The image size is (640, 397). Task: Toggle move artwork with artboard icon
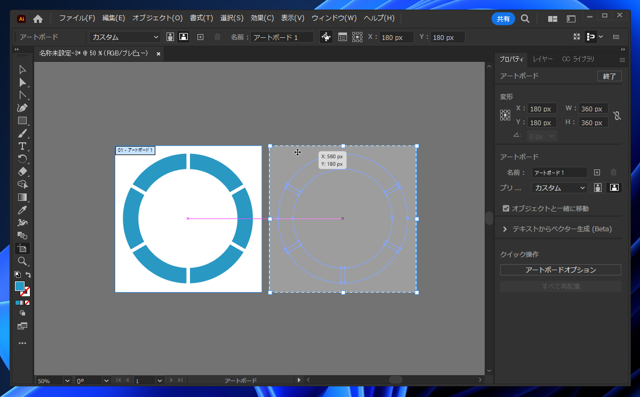pos(326,37)
